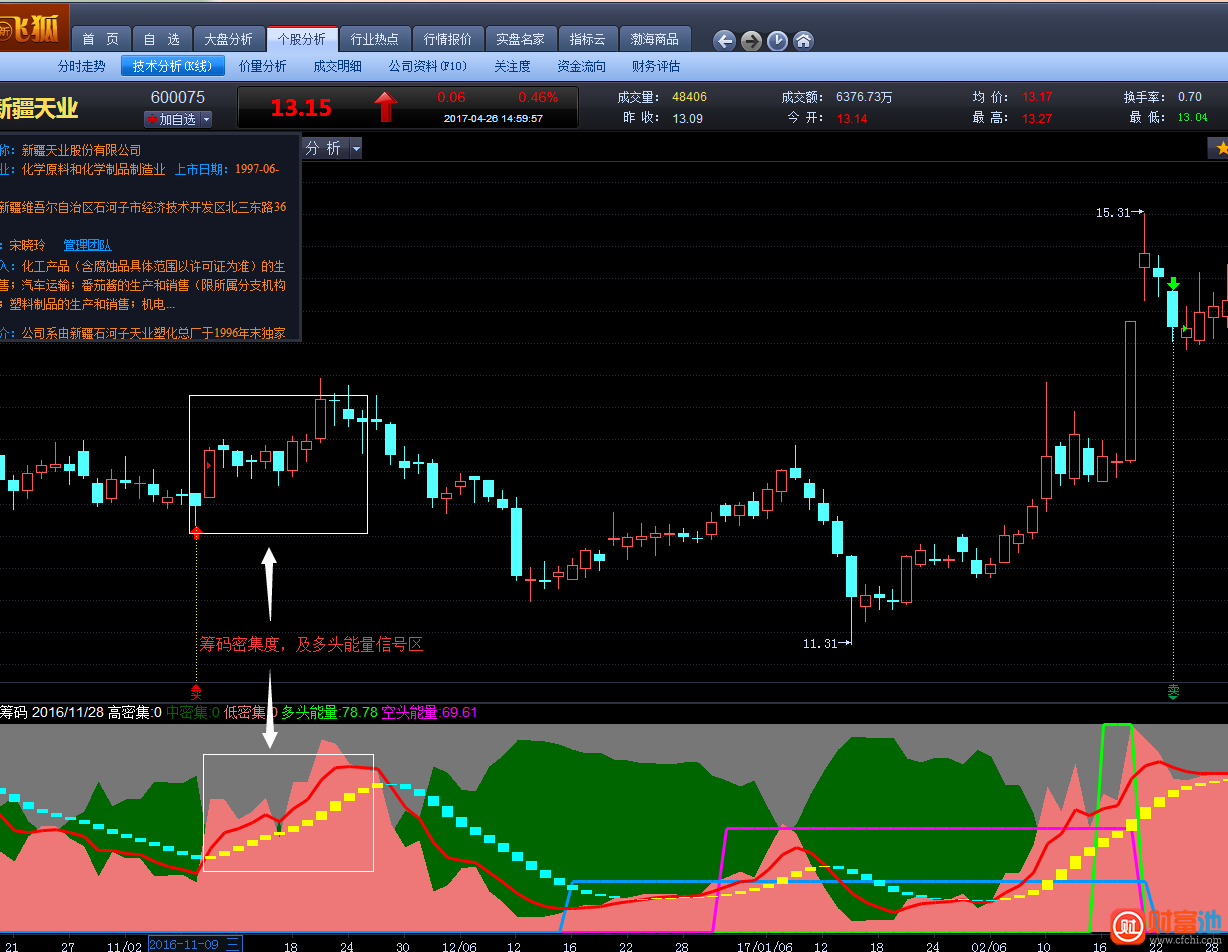Click the stock name 新疆天业

point(38,108)
